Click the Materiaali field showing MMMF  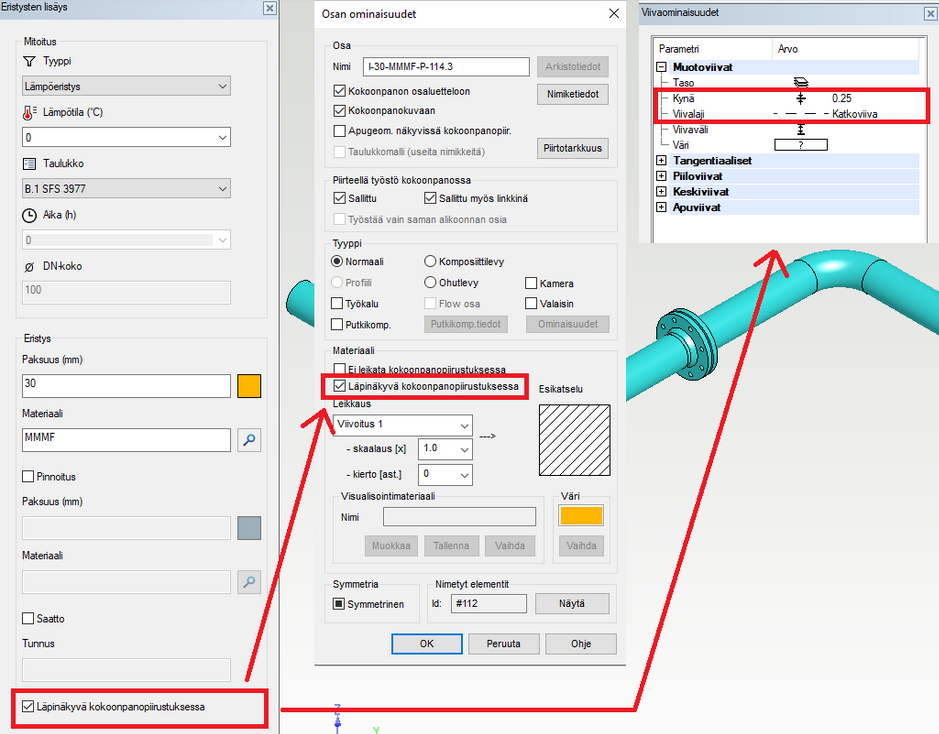click(x=126, y=440)
